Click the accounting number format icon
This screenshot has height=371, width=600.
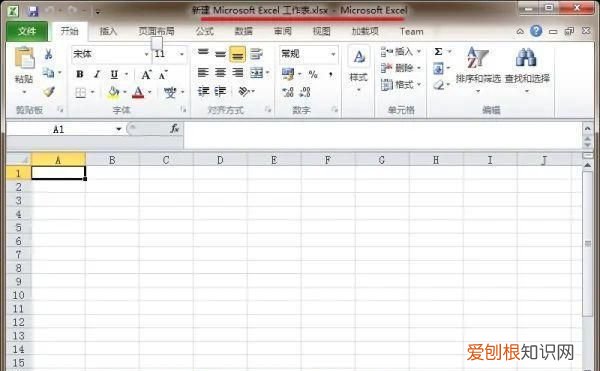coord(288,73)
